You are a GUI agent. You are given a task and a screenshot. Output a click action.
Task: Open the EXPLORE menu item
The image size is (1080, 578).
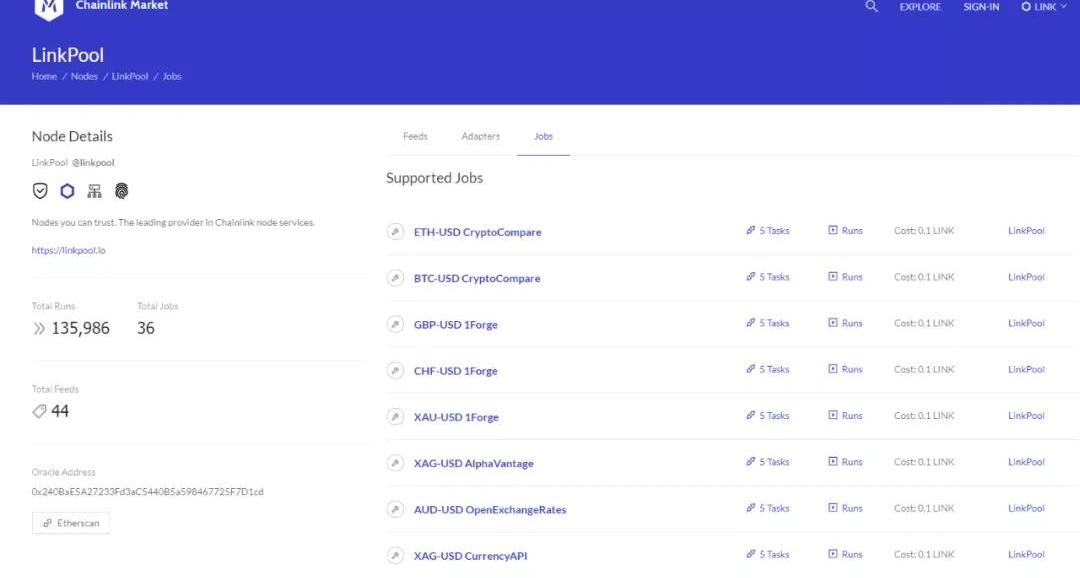[920, 7]
